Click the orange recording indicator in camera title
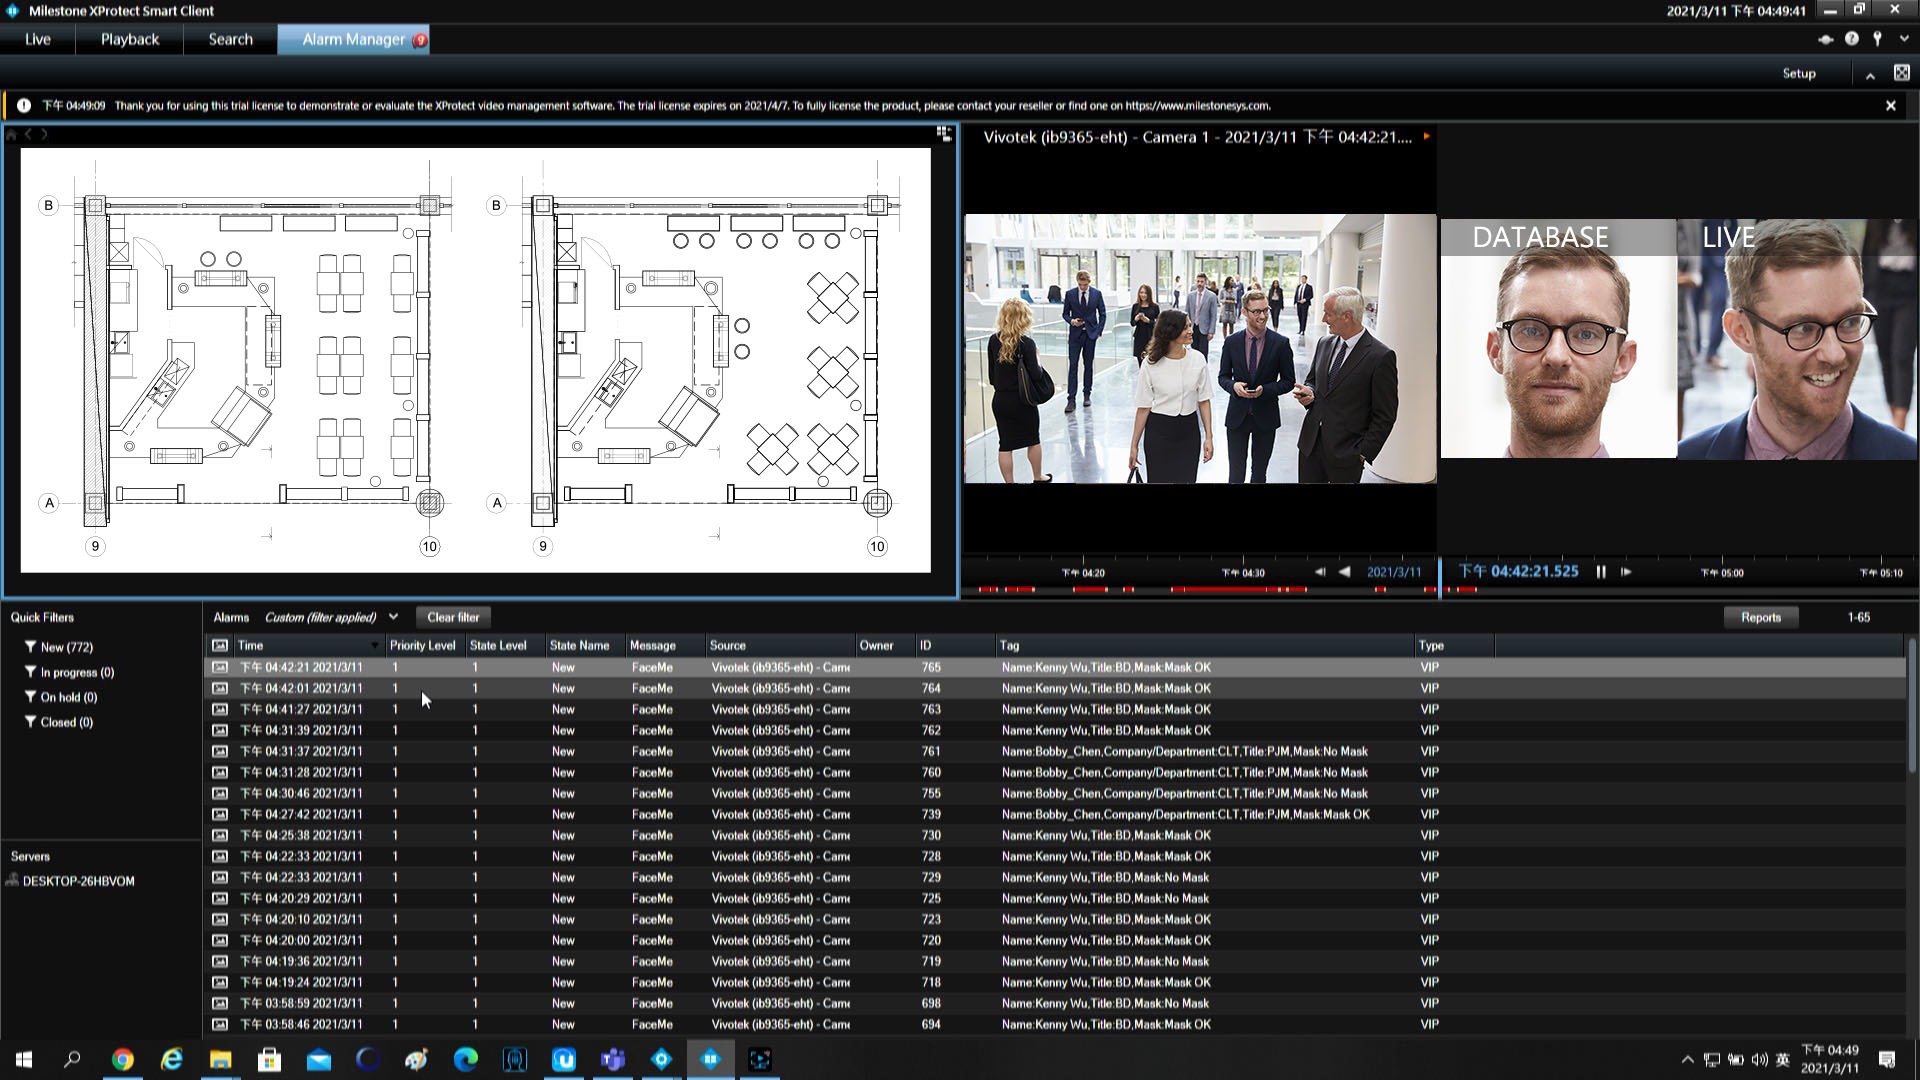Image resolution: width=1920 pixels, height=1080 pixels. 1427,137
